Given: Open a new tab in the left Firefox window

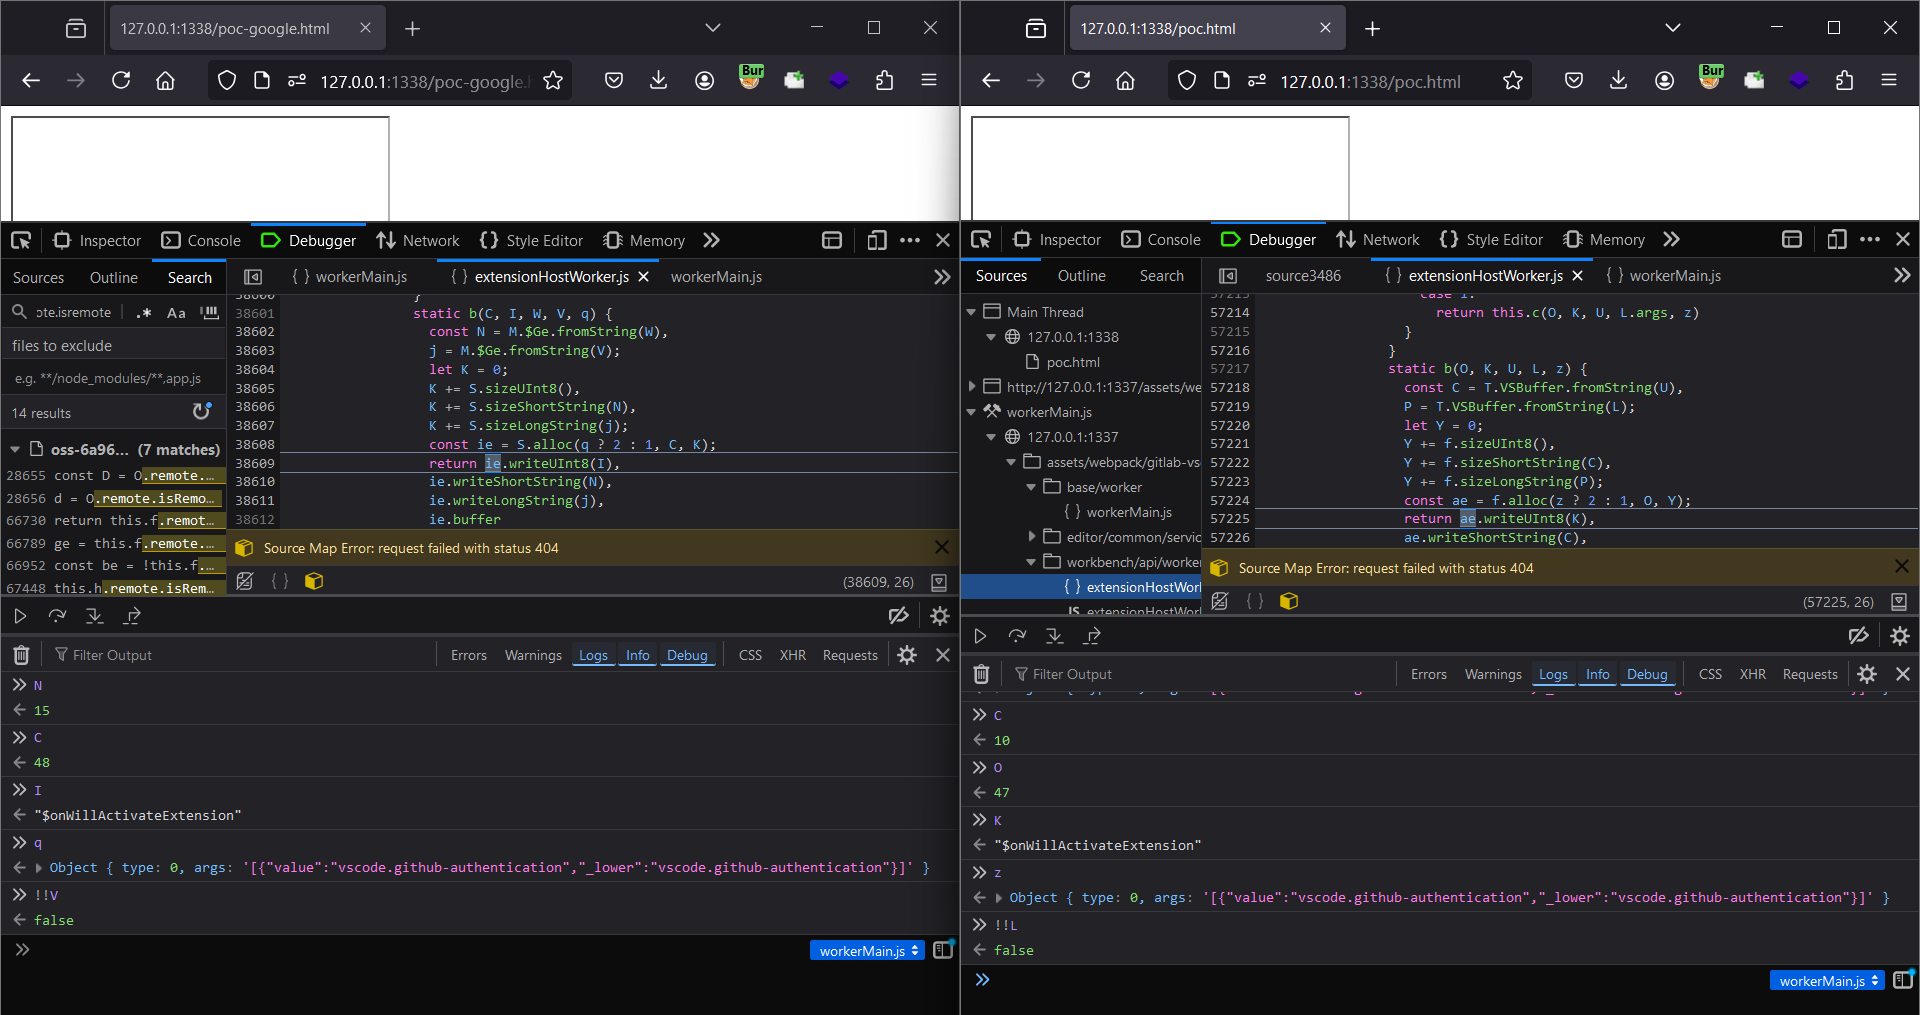Looking at the screenshot, I should click(412, 28).
